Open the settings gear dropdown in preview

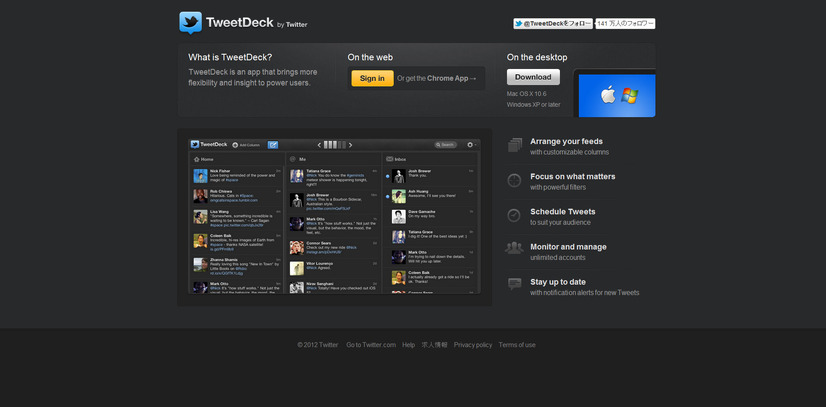[x=472, y=145]
